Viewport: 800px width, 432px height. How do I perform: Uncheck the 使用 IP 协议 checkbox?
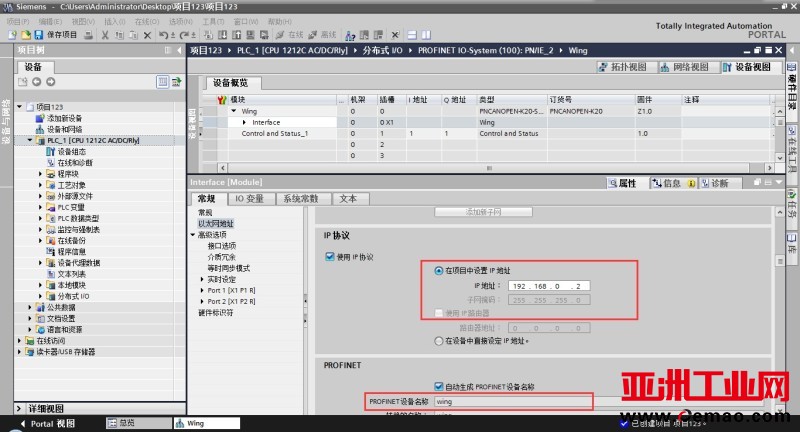(x=330, y=257)
